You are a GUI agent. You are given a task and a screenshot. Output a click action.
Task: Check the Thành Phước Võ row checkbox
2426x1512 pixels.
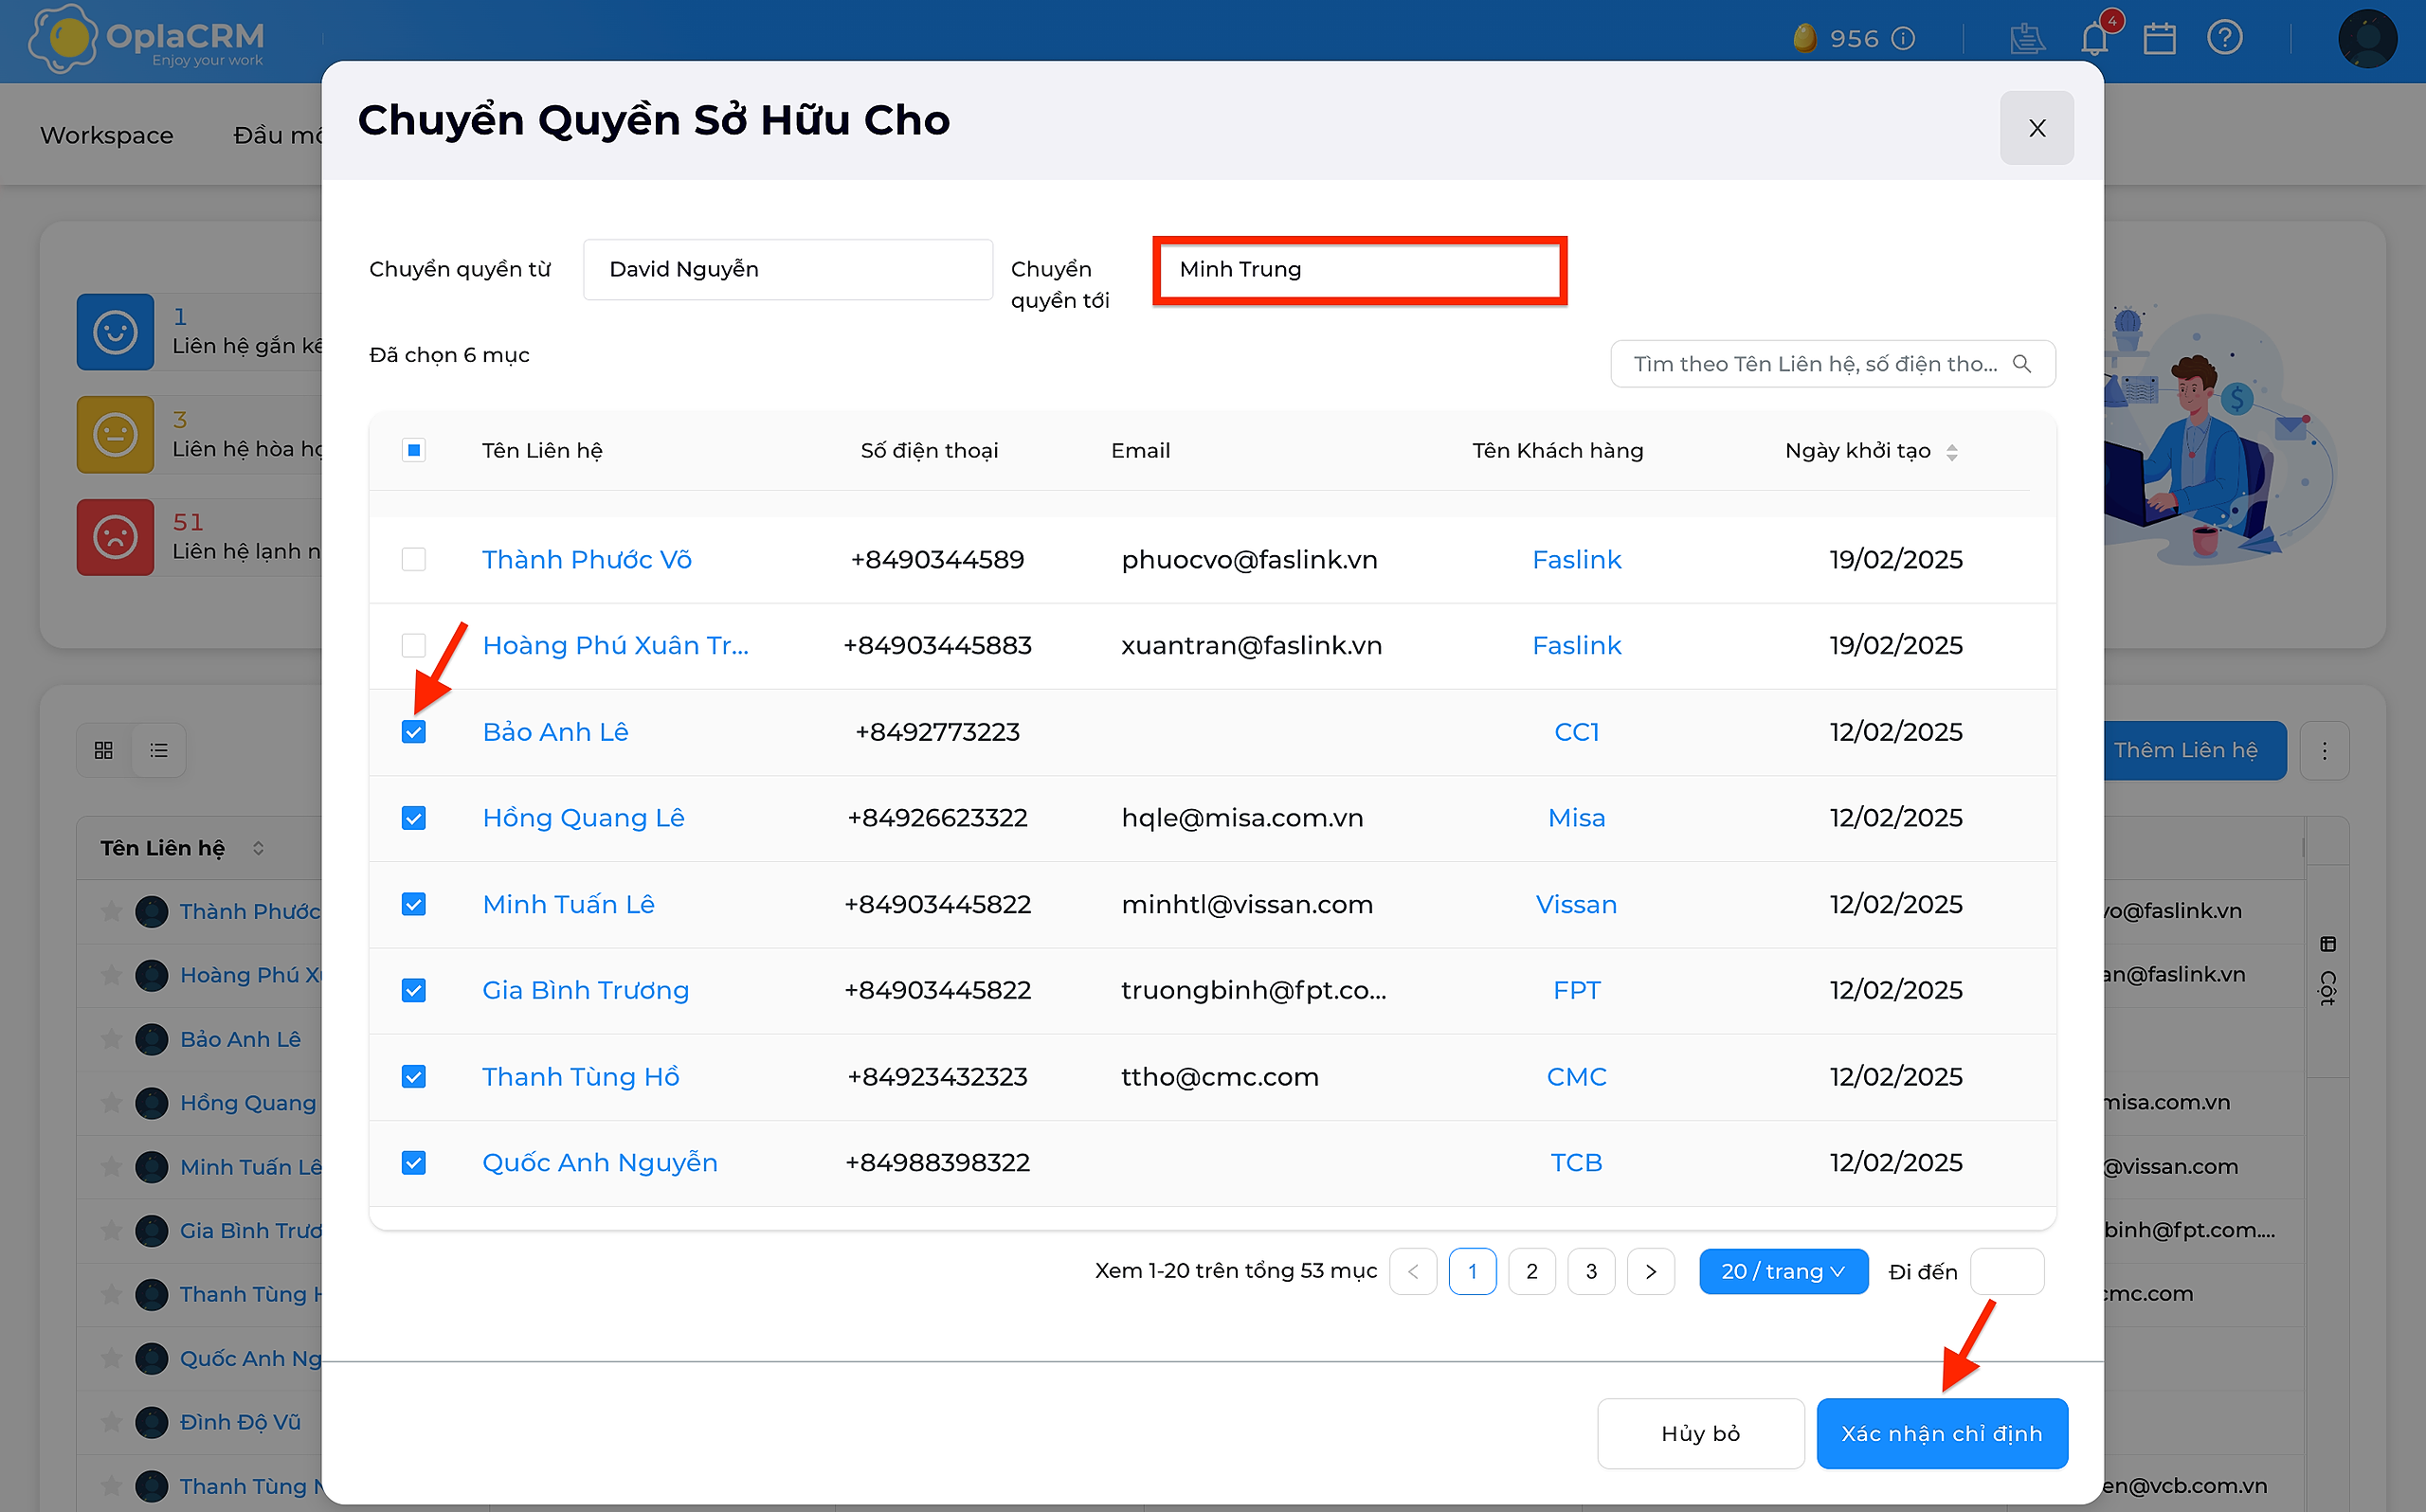point(413,559)
